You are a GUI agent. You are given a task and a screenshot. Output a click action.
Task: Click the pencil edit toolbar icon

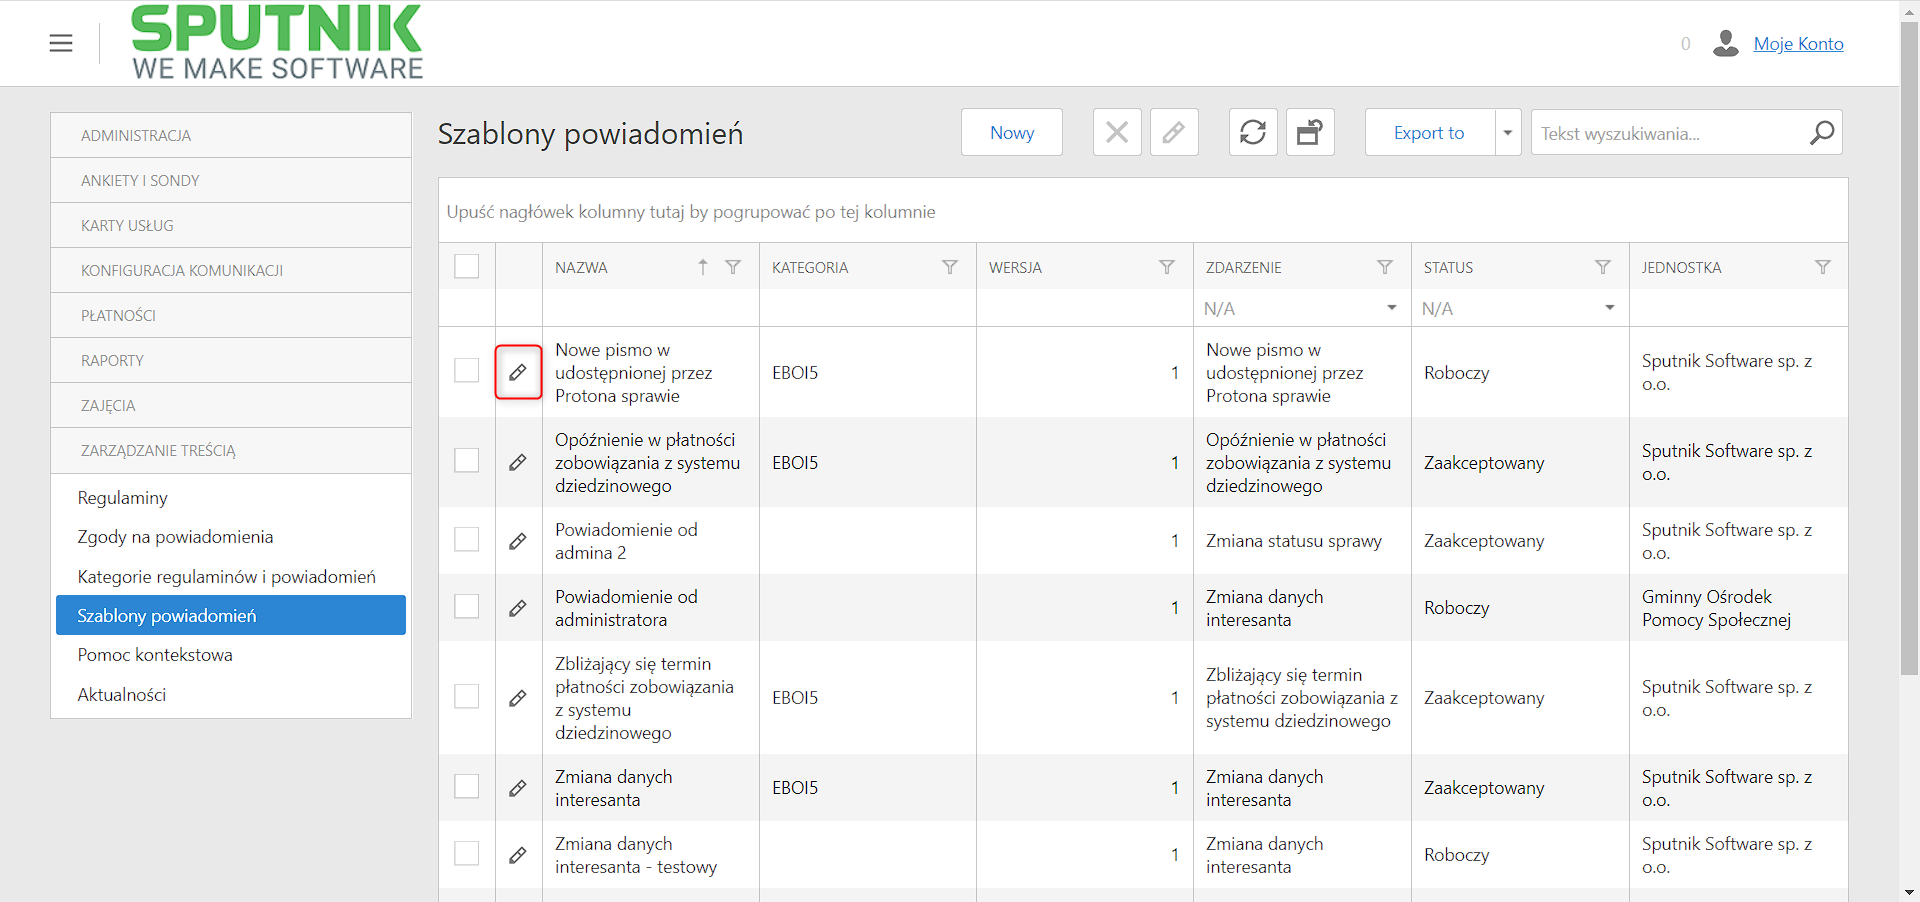click(x=1174, y=132)
